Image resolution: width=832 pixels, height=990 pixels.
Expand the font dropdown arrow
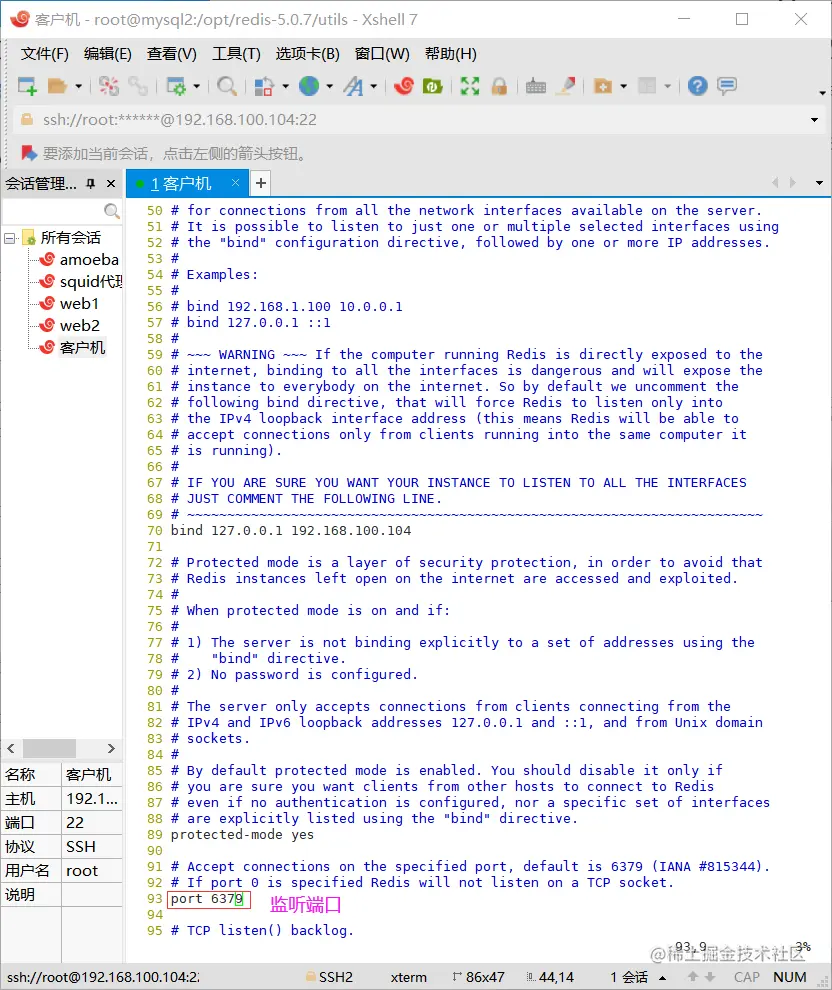374,86
